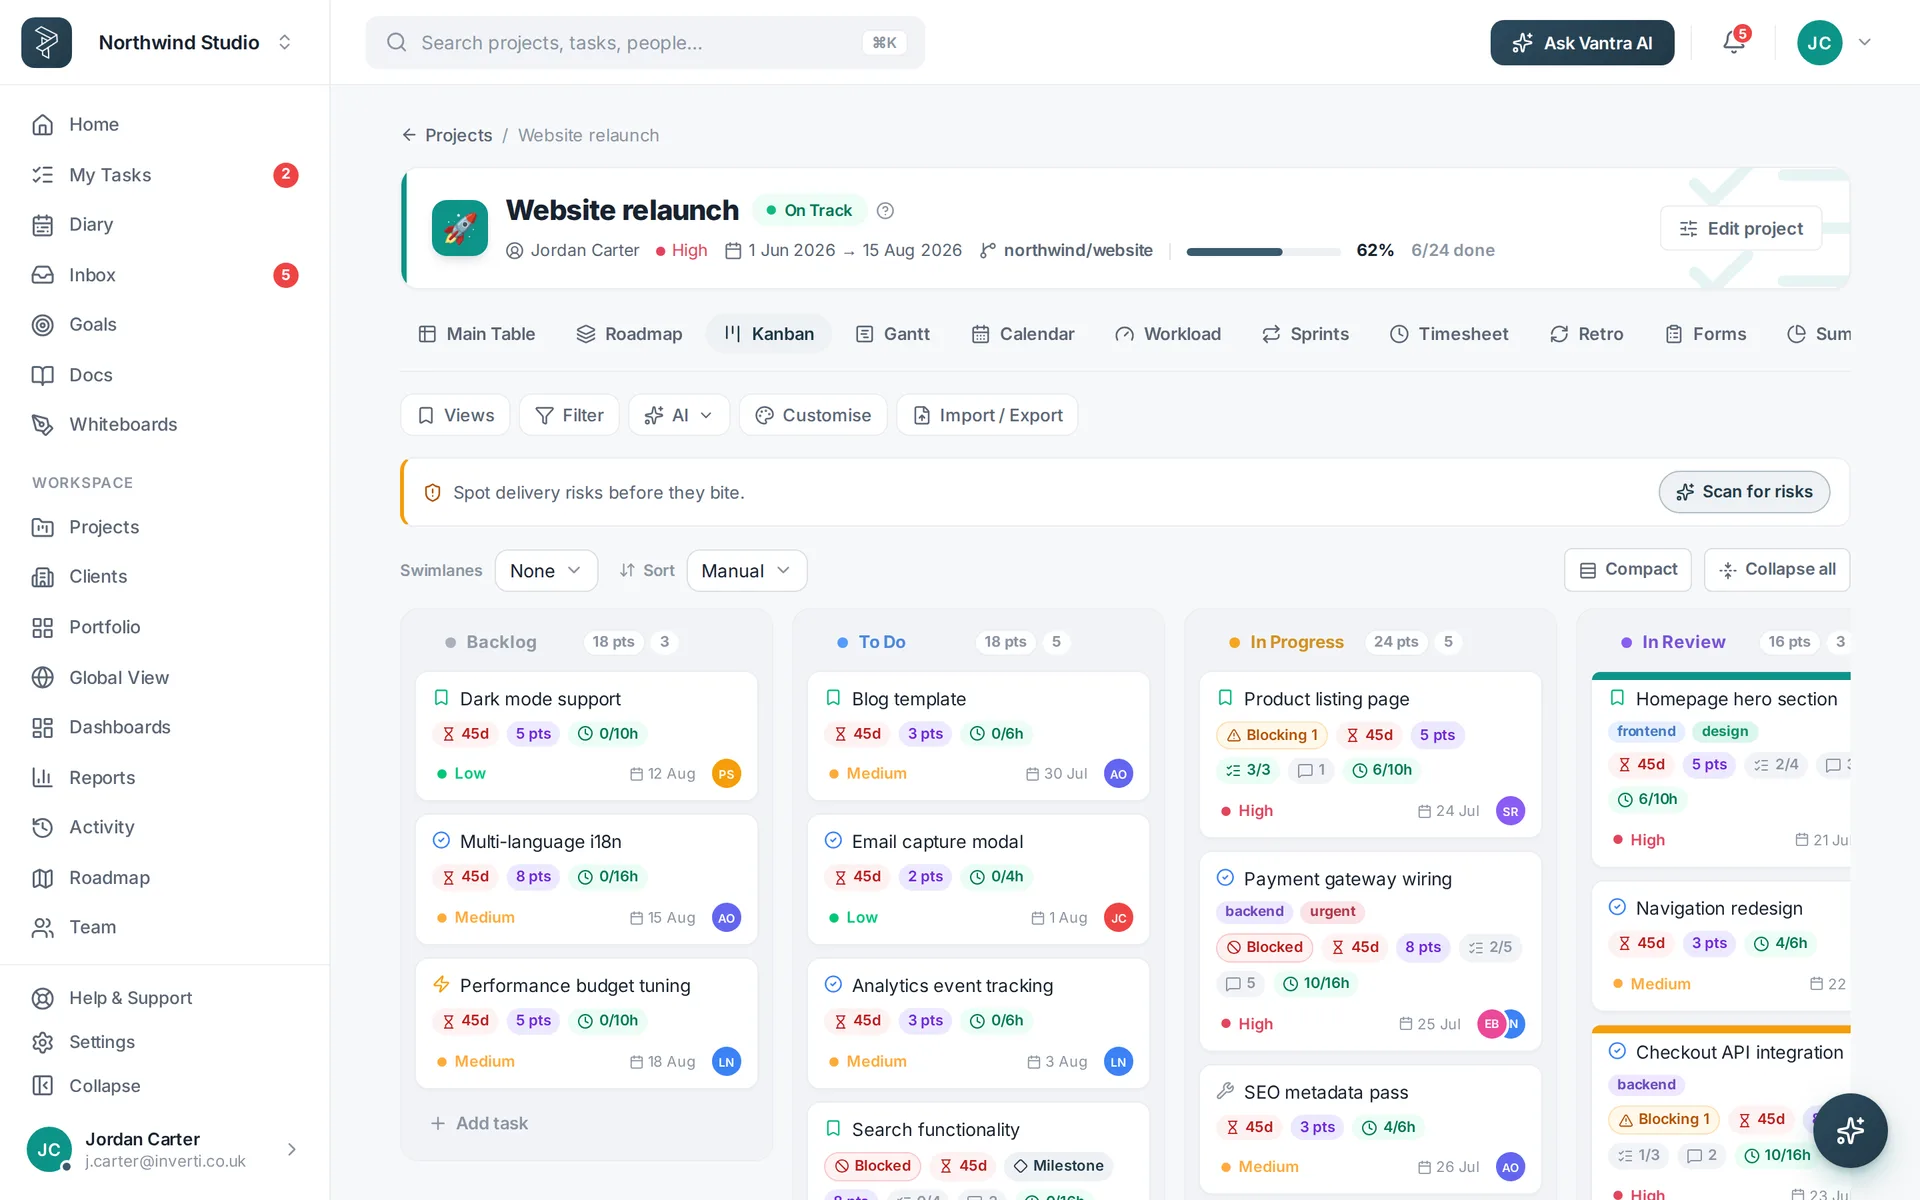Click the back arrow to Projects

coord(409,135)
